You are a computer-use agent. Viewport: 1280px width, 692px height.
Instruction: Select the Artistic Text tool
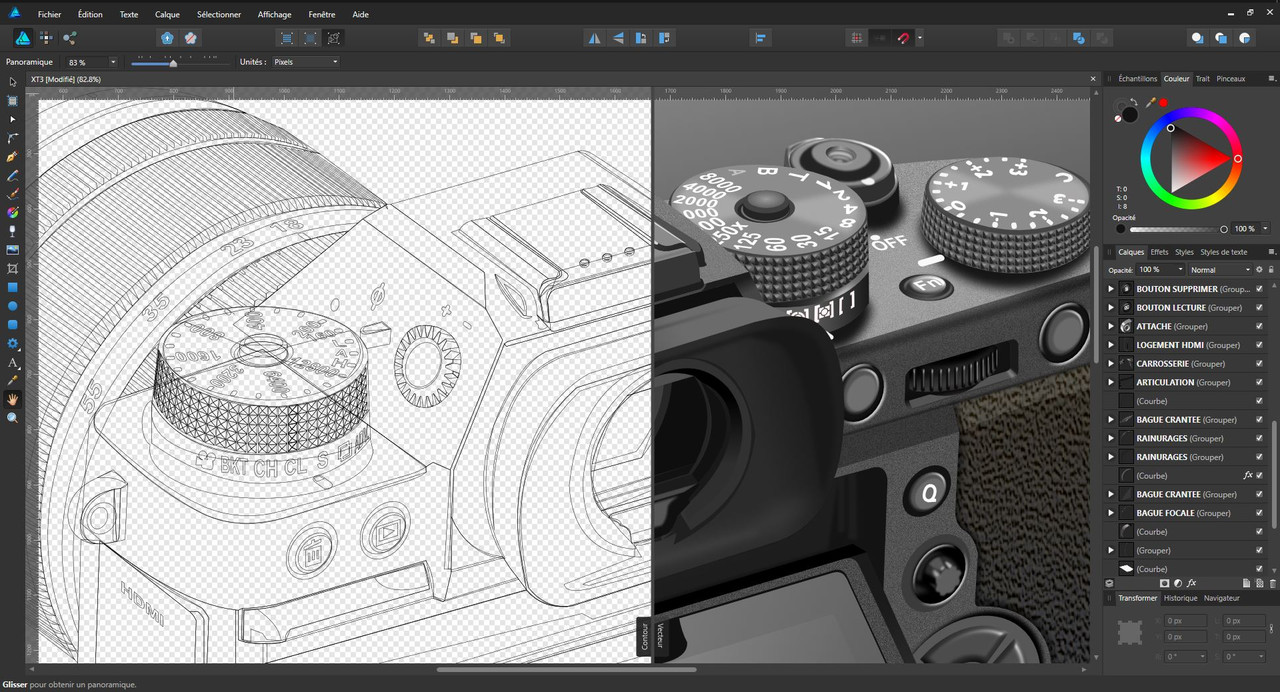13,362
